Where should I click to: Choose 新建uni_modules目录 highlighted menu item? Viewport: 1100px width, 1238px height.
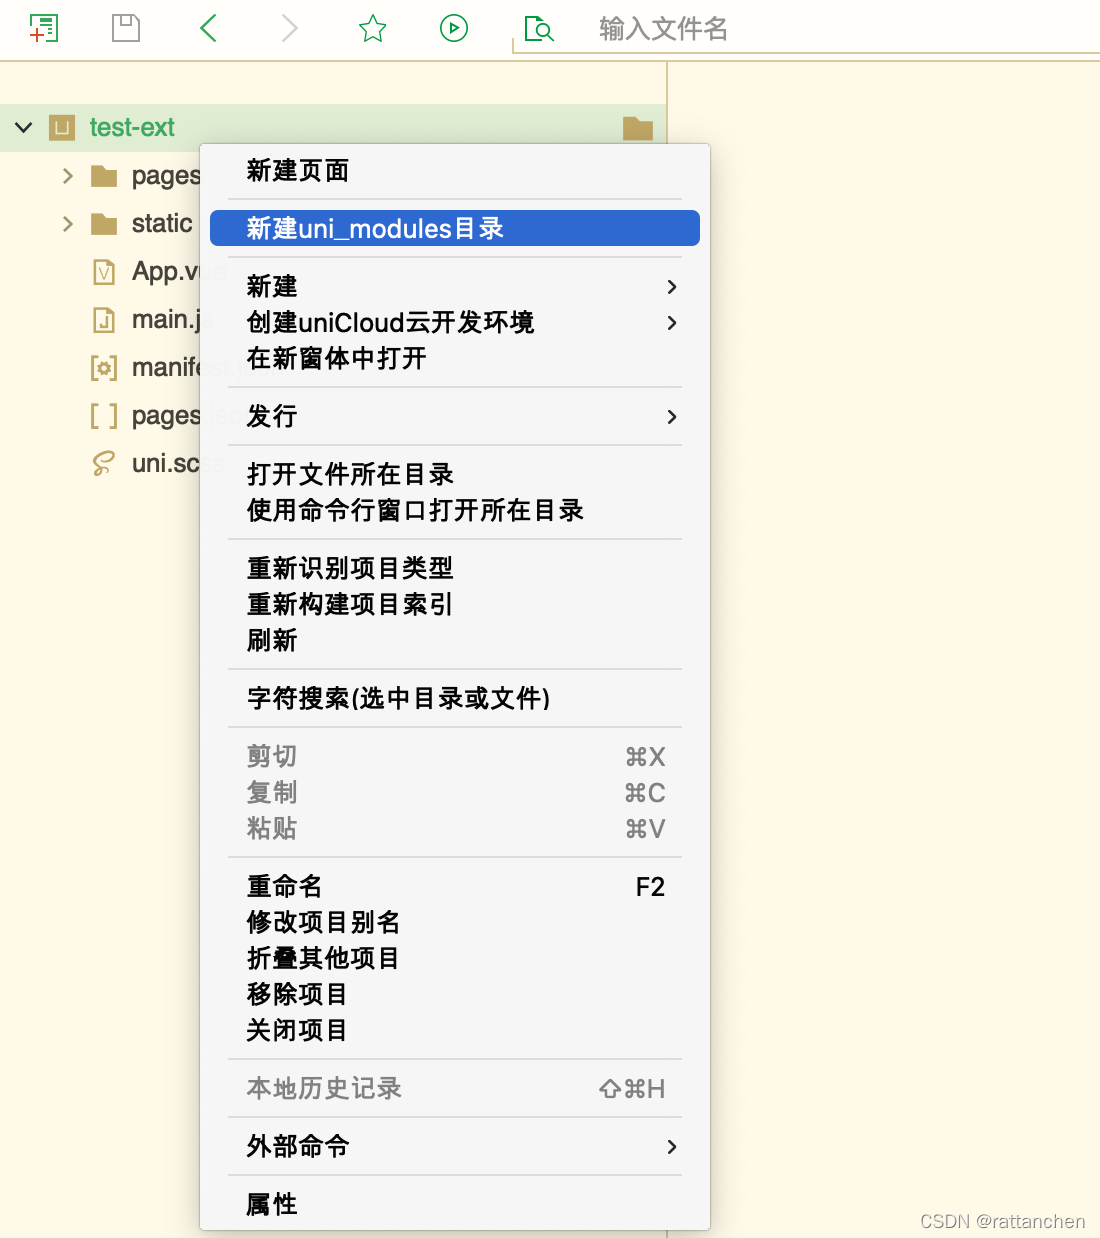click(375, 228)
